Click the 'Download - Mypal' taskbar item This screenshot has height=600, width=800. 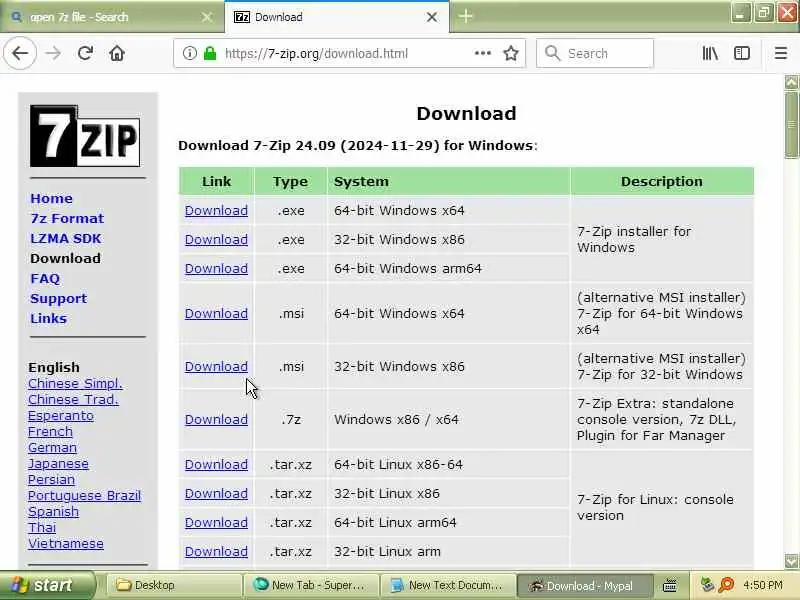[x=585, y=585]
